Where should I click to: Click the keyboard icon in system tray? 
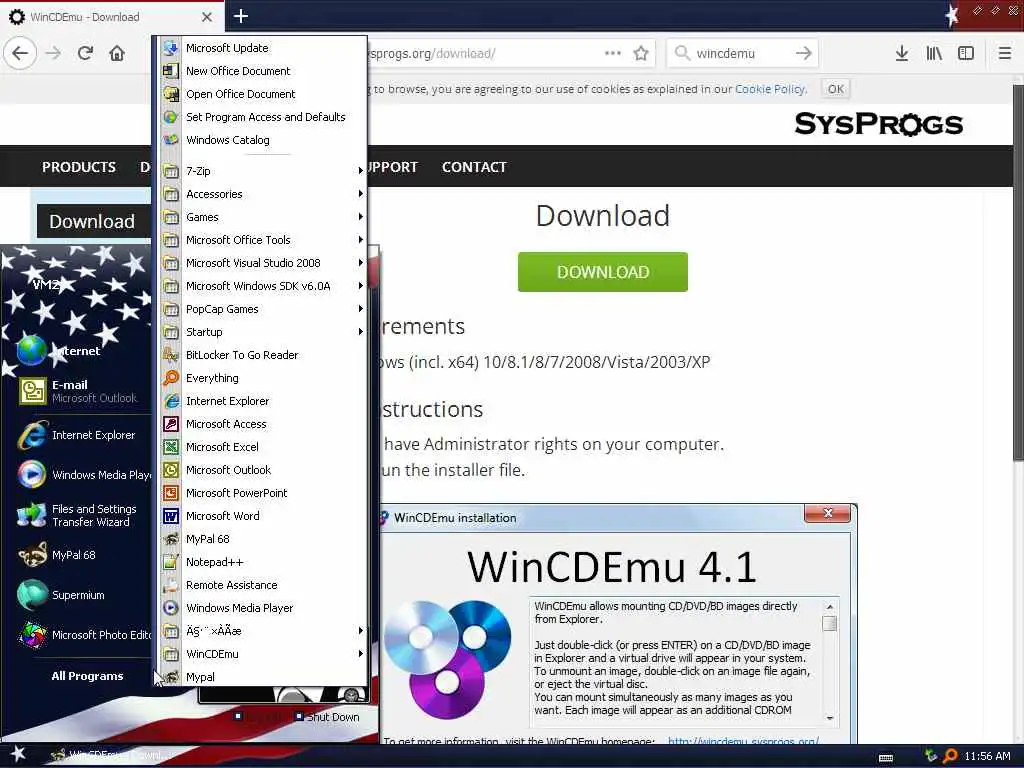886,758
